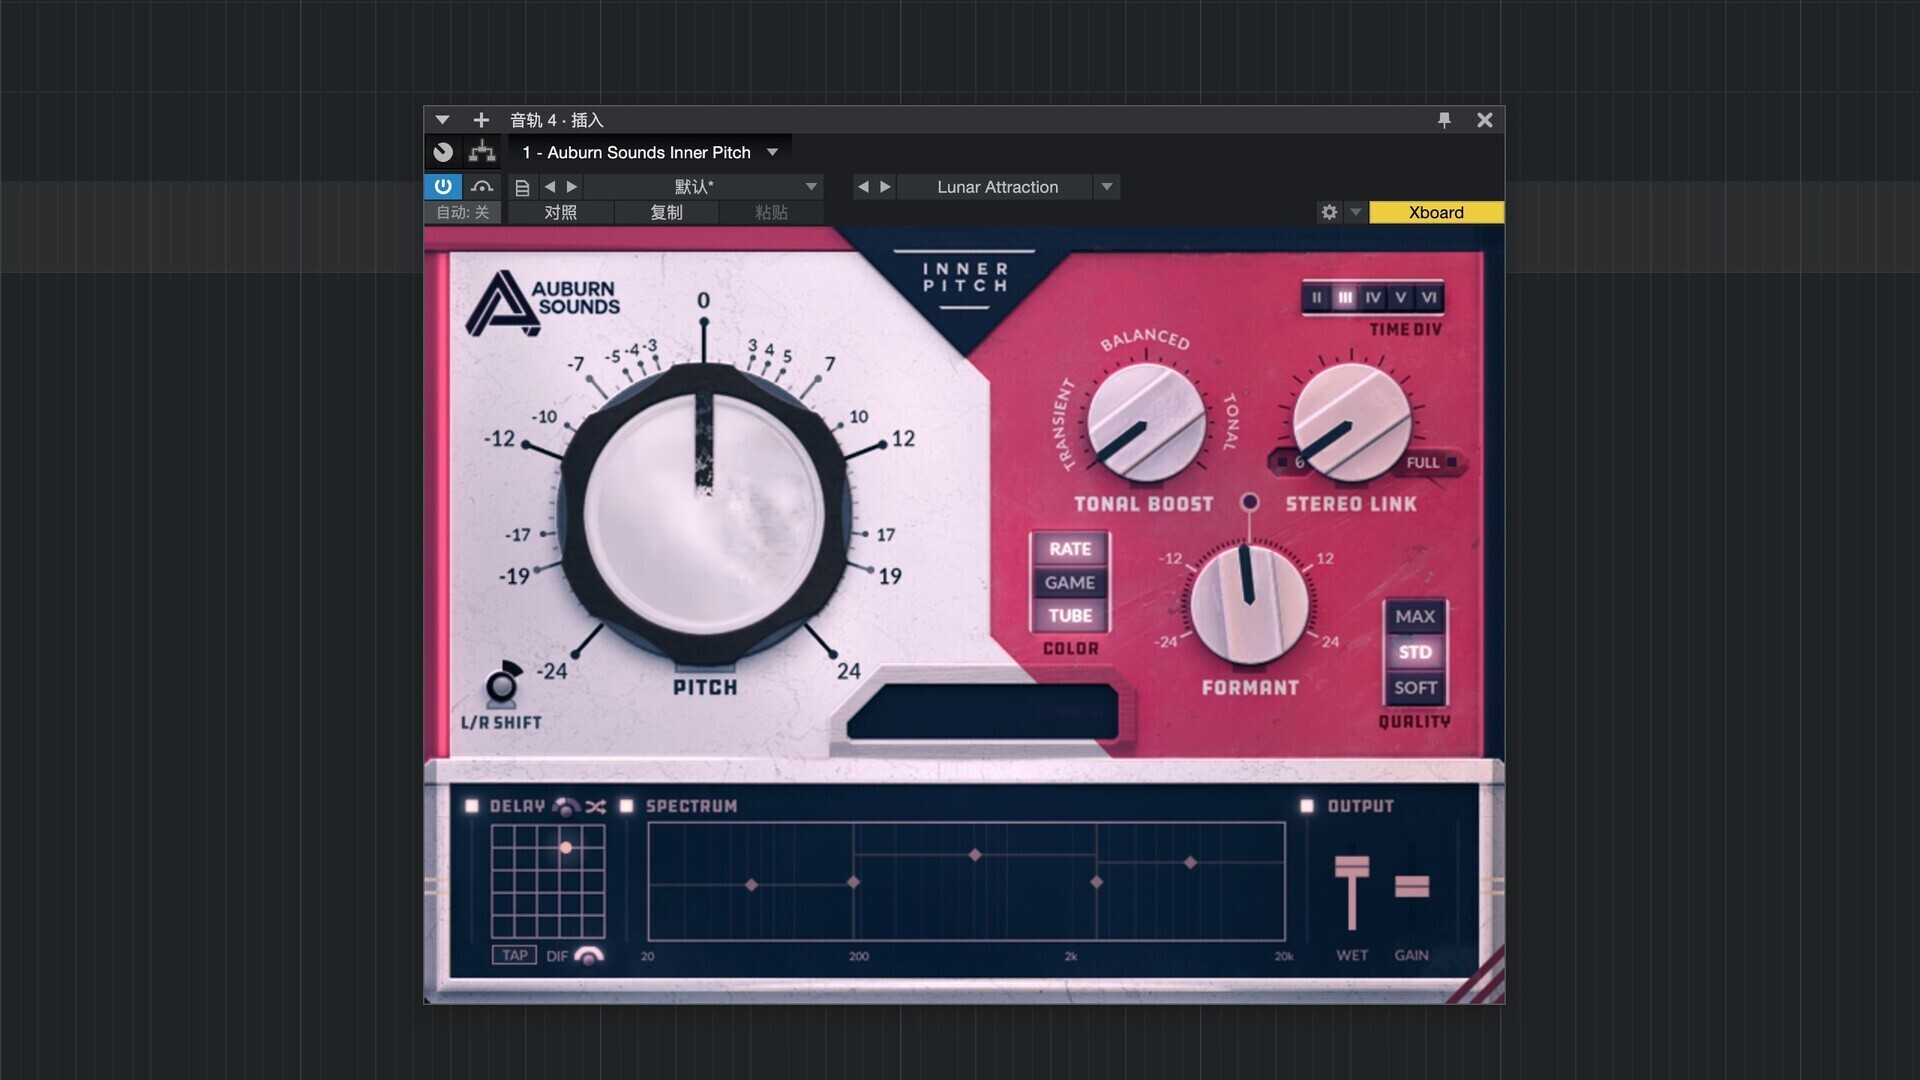Select the RATE color mode
Image resolution: width=1920 pixels, height=1080 pixels.
1070,549
